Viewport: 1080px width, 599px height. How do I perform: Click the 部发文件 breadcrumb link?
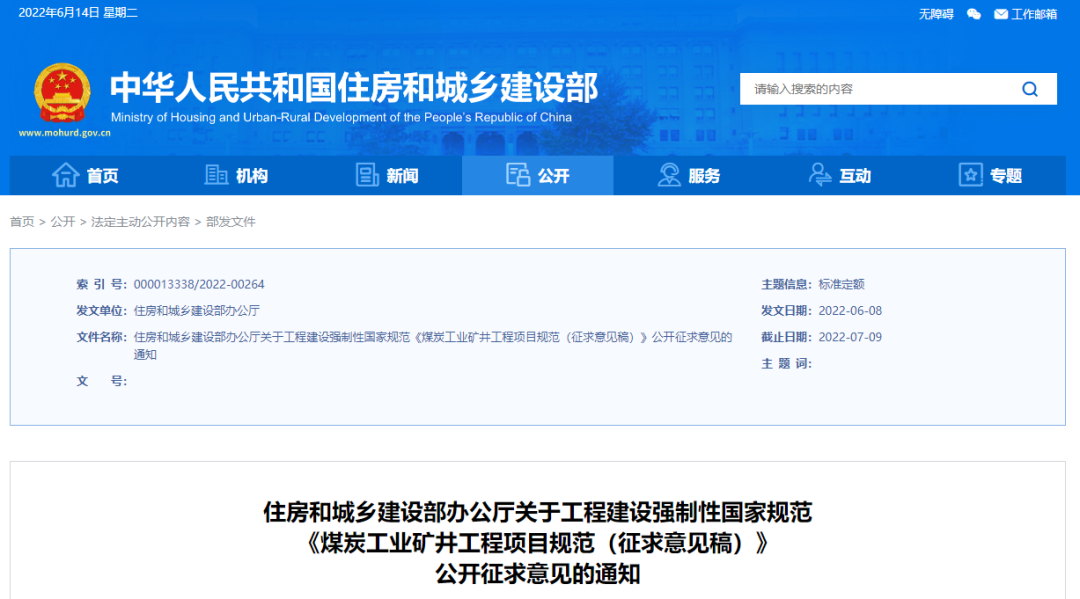[231, 222]
